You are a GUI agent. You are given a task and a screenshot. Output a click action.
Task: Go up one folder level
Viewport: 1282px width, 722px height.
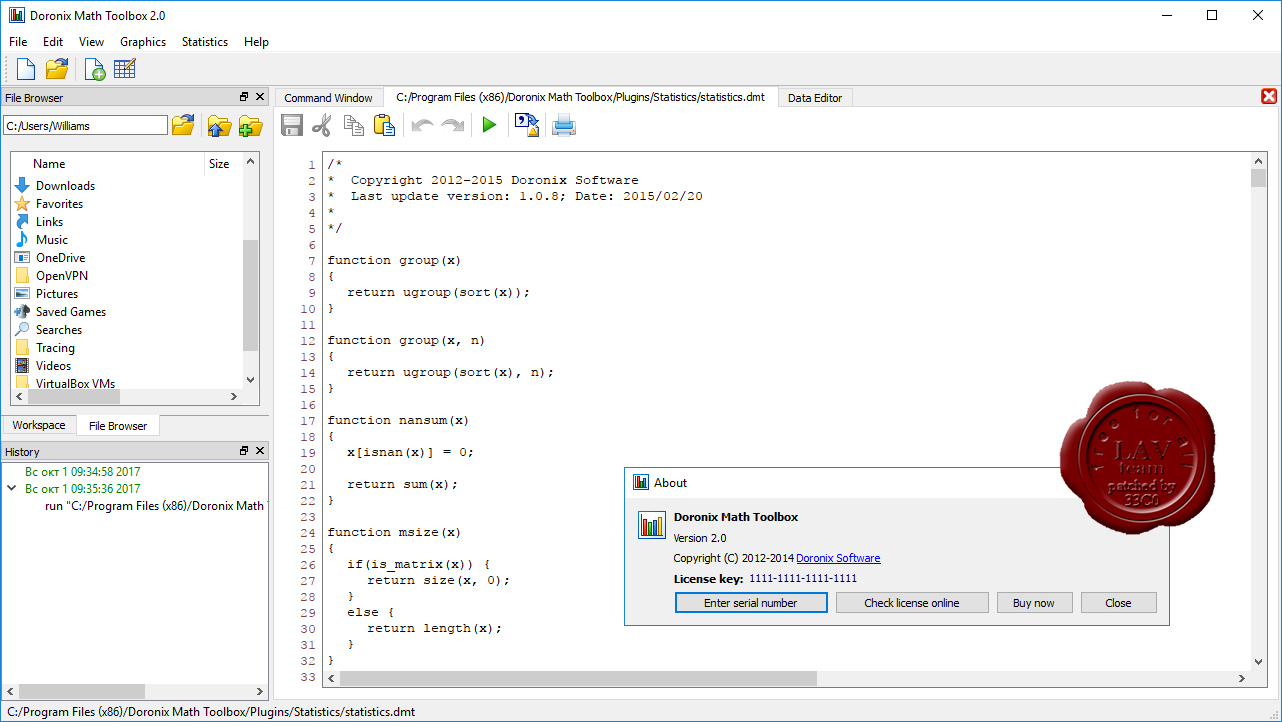[219, 125]
